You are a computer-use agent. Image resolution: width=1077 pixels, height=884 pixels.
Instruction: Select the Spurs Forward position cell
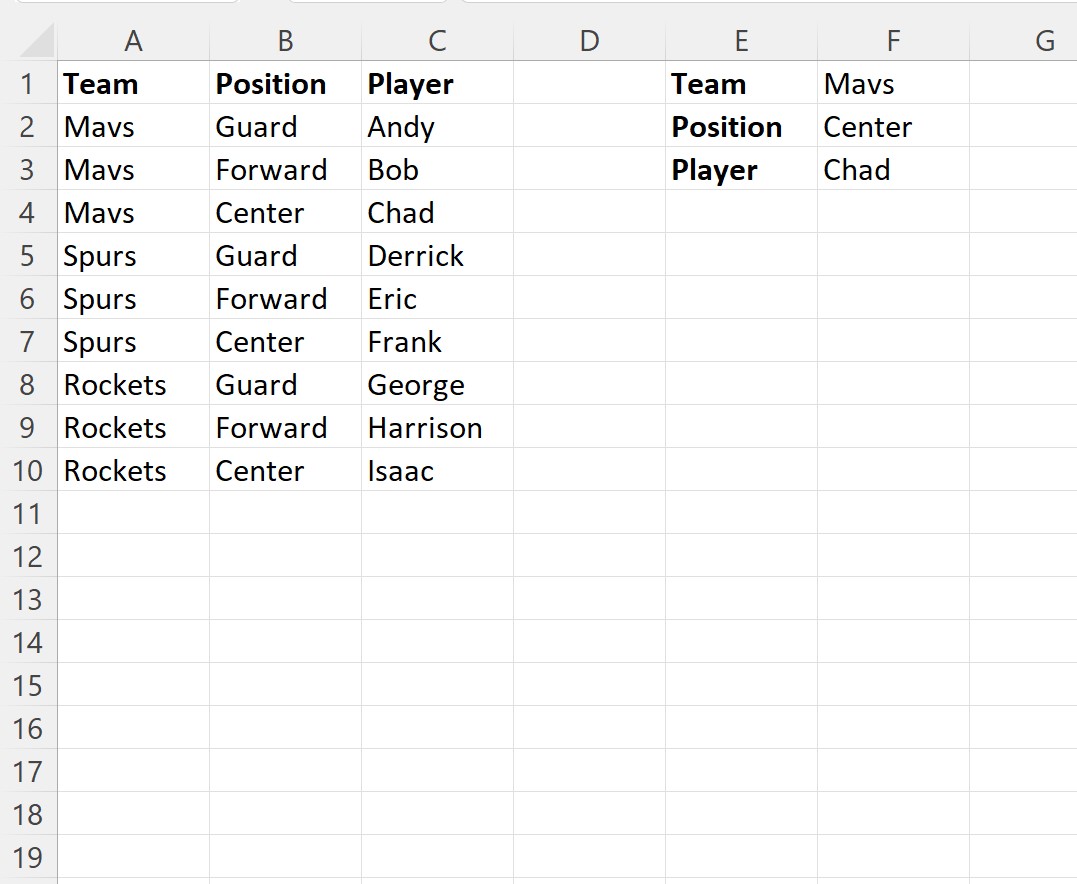285,298
